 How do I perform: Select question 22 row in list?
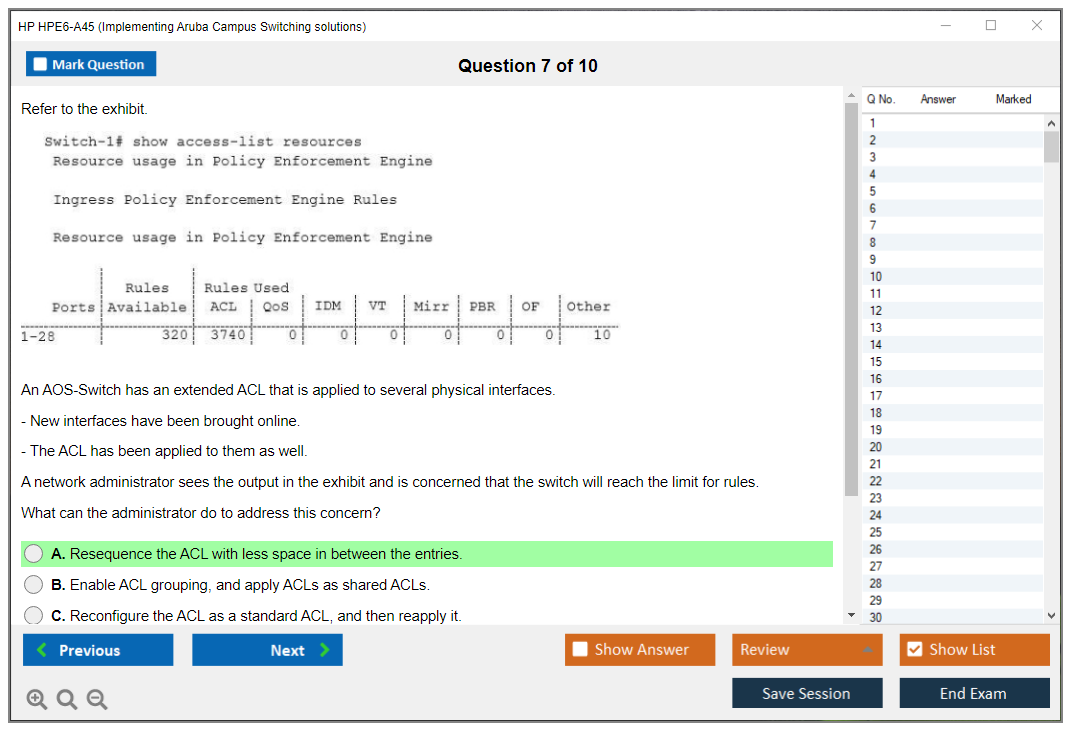point(876,481)
